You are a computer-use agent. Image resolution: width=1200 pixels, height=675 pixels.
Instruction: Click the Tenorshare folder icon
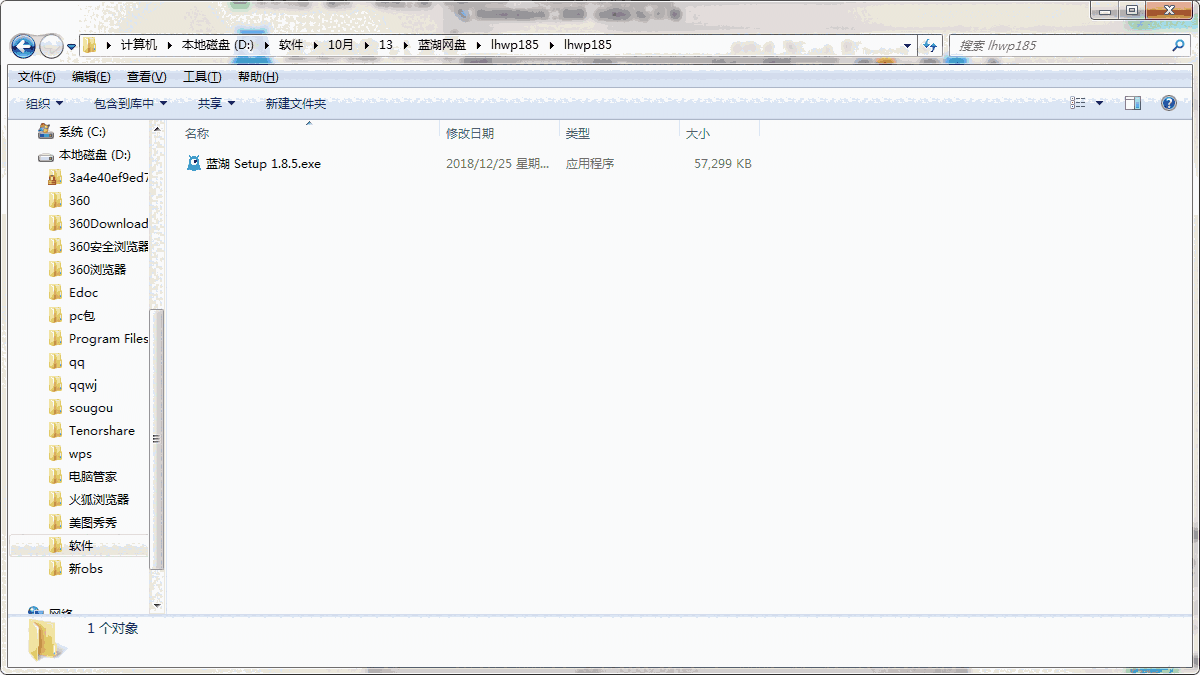click(x=55, y=431)
